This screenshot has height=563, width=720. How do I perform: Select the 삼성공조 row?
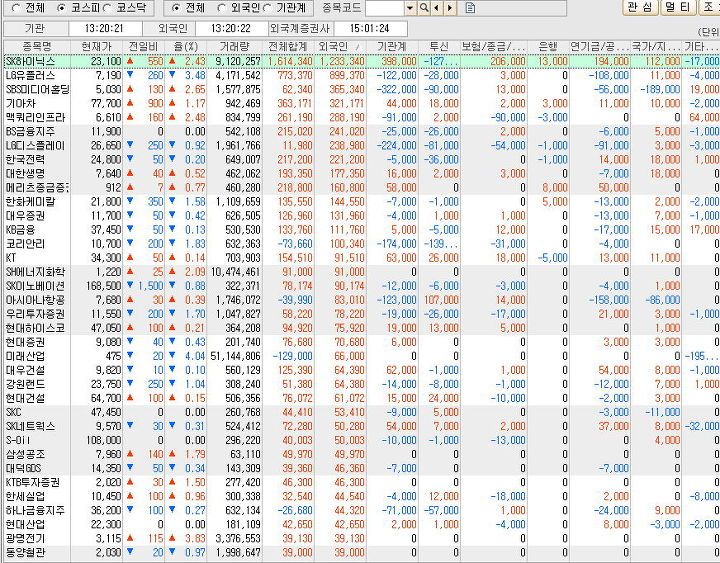362,455
